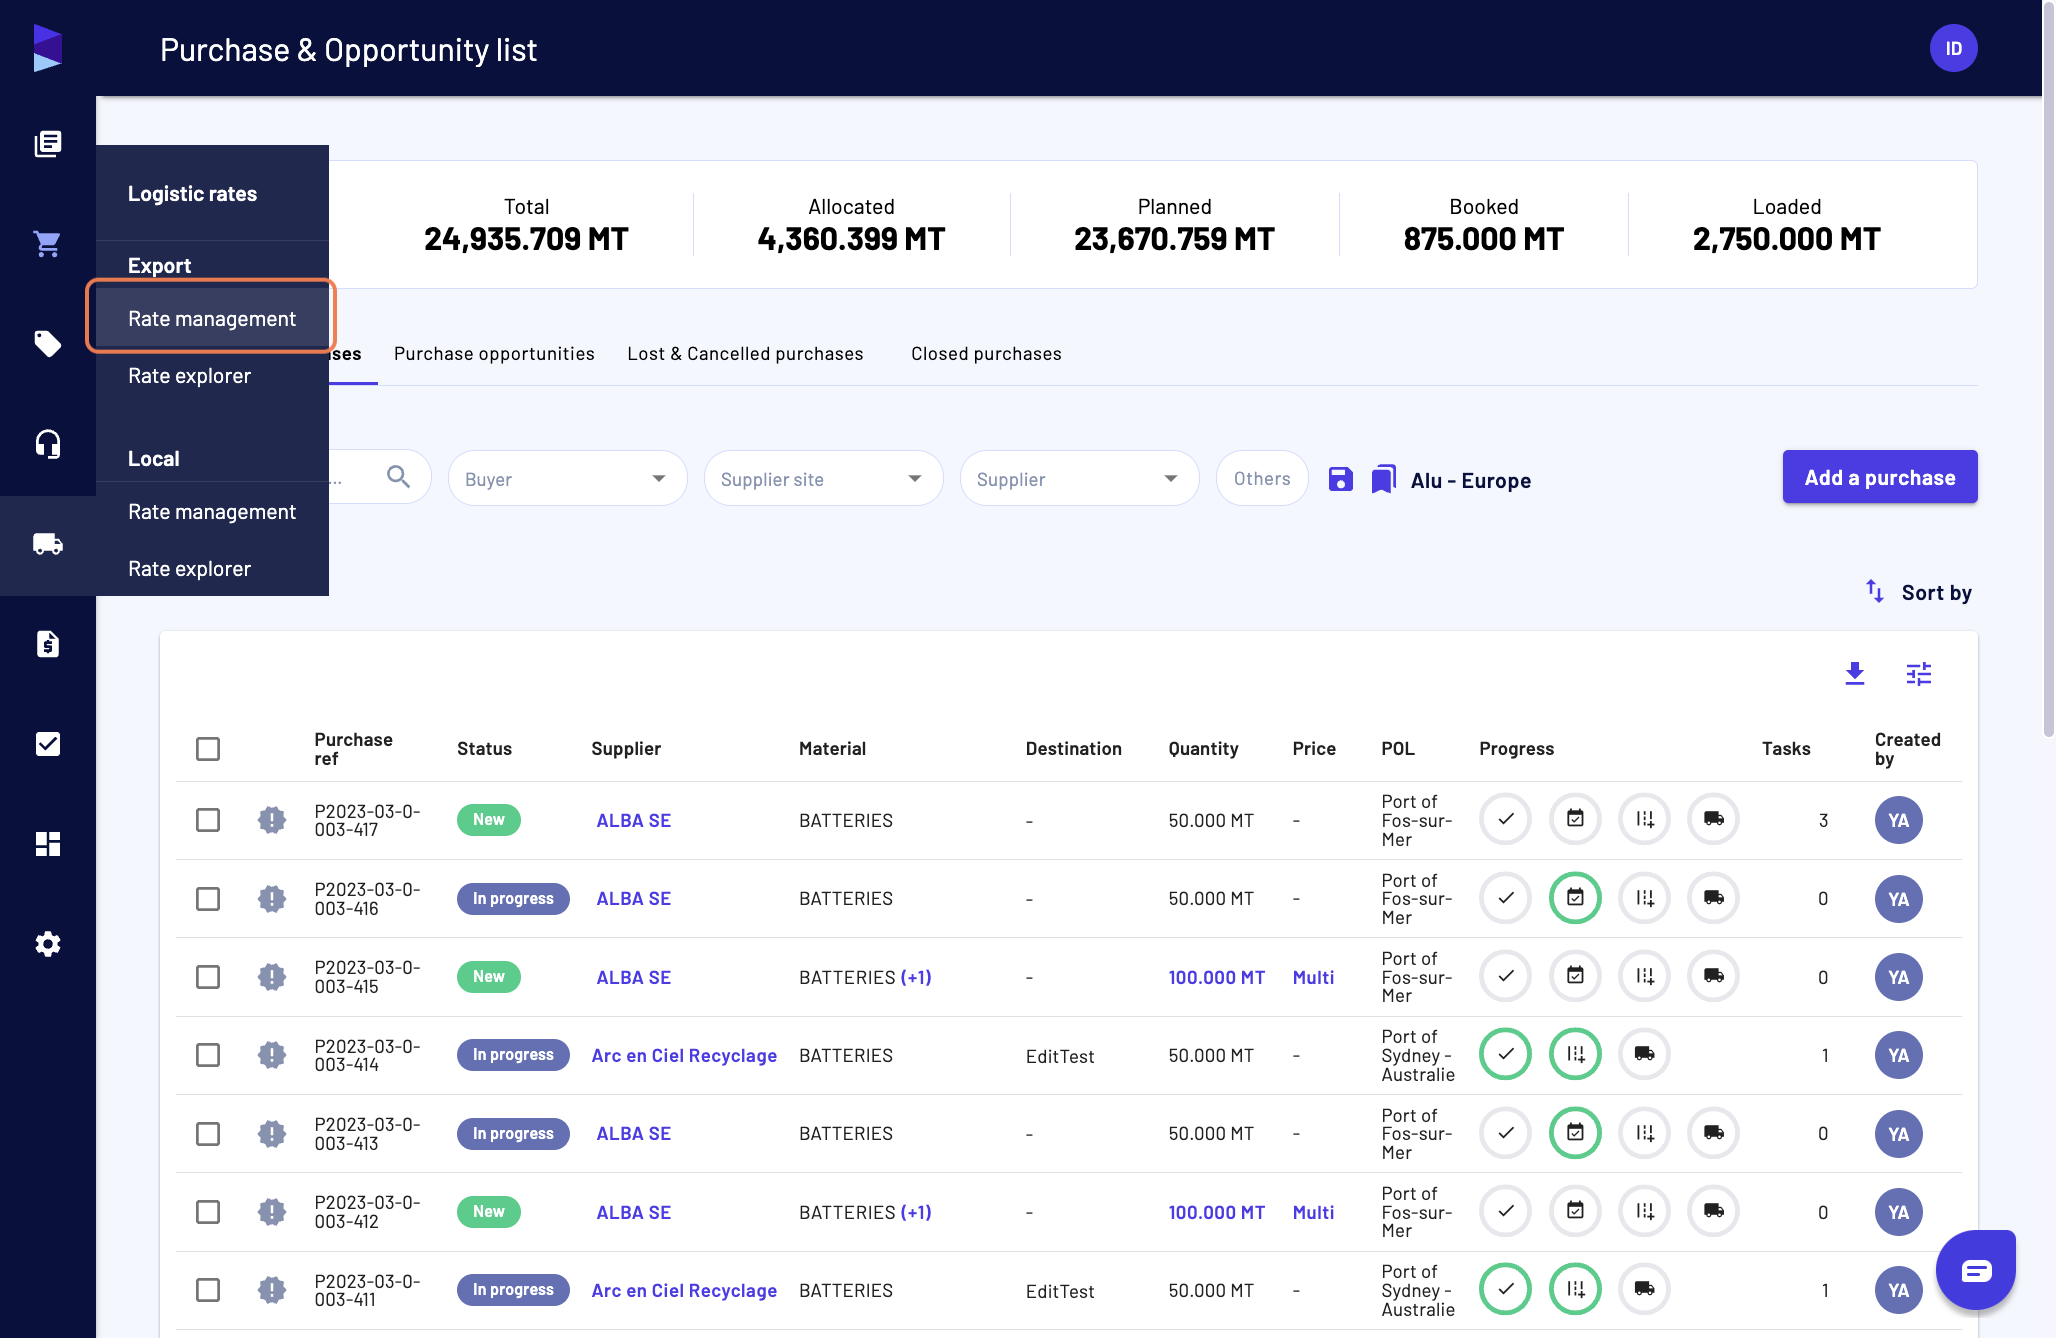The width and height of the screenshot is (2056, 1338).
Task: Click the search magnifier icon
Action: coord(398,477)
